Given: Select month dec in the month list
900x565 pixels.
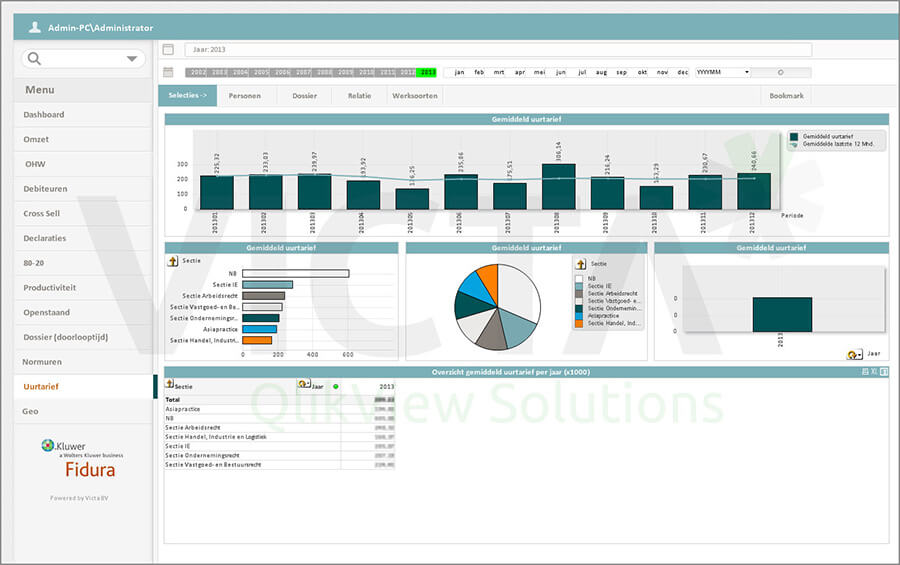Looking at the screenshot, I should 682,72.
